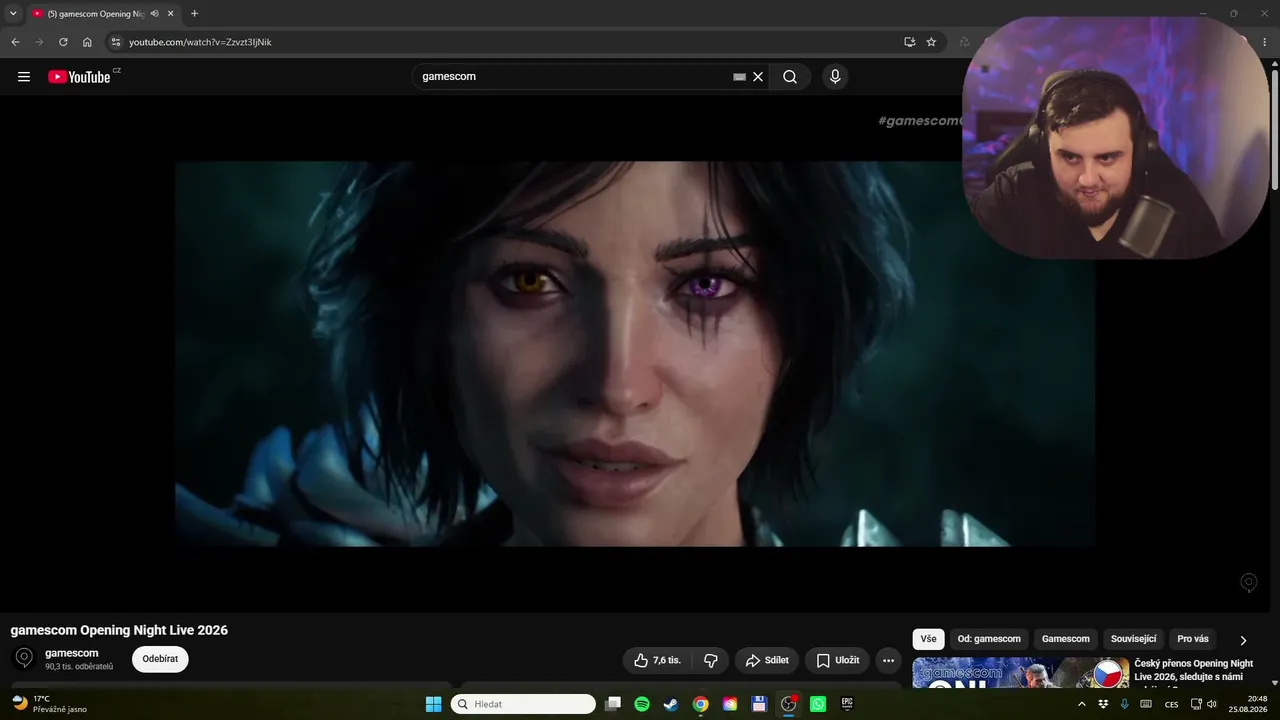
Task: Switch the CES keyboard language
Action: (1172, 704)
